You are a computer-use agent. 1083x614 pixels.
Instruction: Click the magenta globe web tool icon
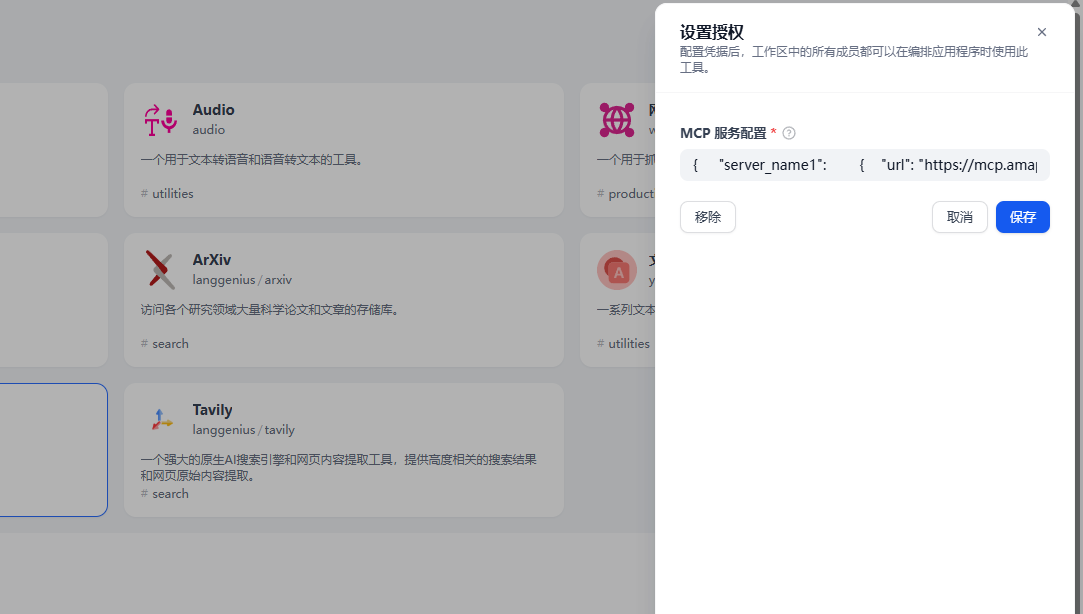coord(616,119)
